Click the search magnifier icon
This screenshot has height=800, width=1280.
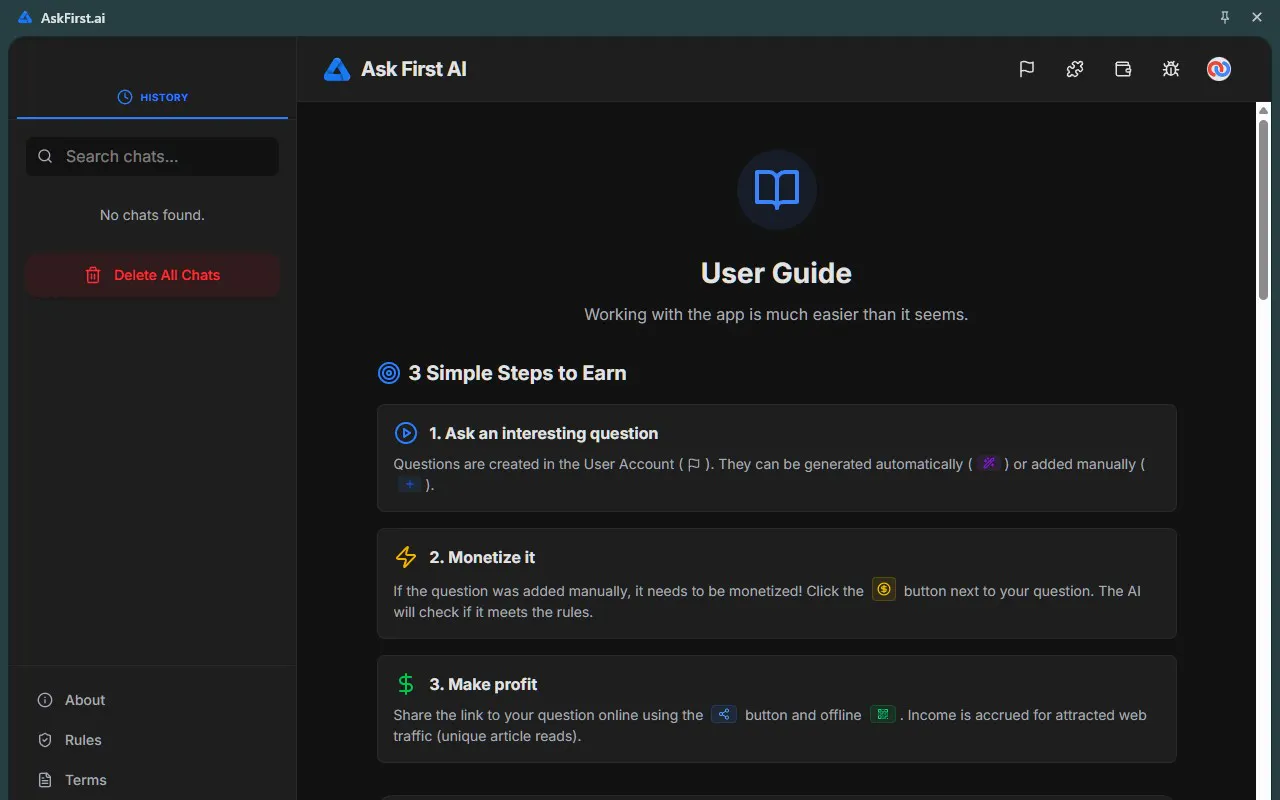pos(45,156)
